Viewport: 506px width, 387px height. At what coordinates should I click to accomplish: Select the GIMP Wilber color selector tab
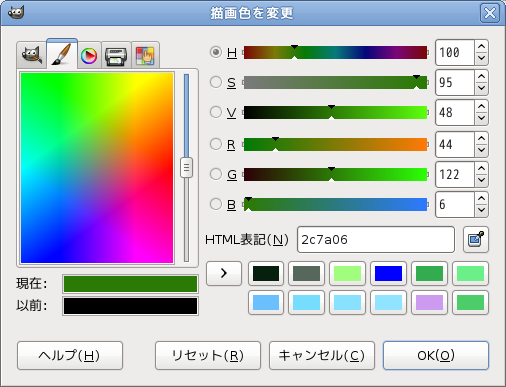(31, 55)
